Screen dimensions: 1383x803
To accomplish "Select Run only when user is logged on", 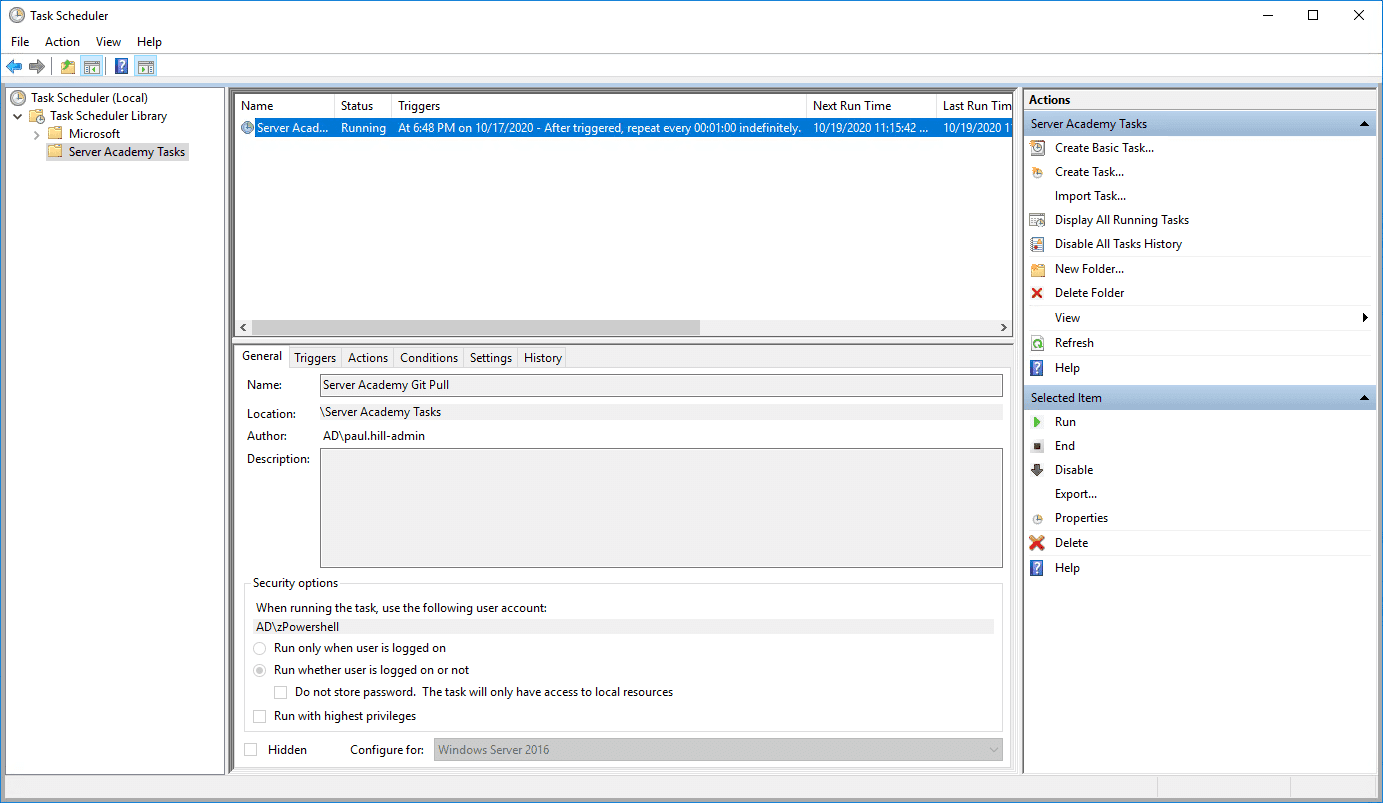I will coord(260,648).
